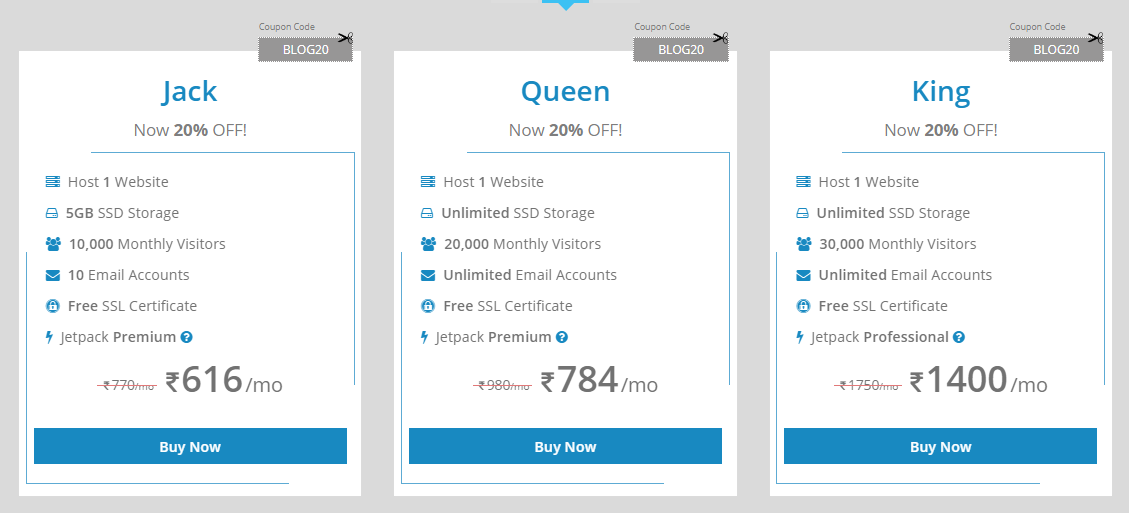Screen dimensions: 1129x513
Task: Click the storage drive icon in Queen plan
Action: 428,213
